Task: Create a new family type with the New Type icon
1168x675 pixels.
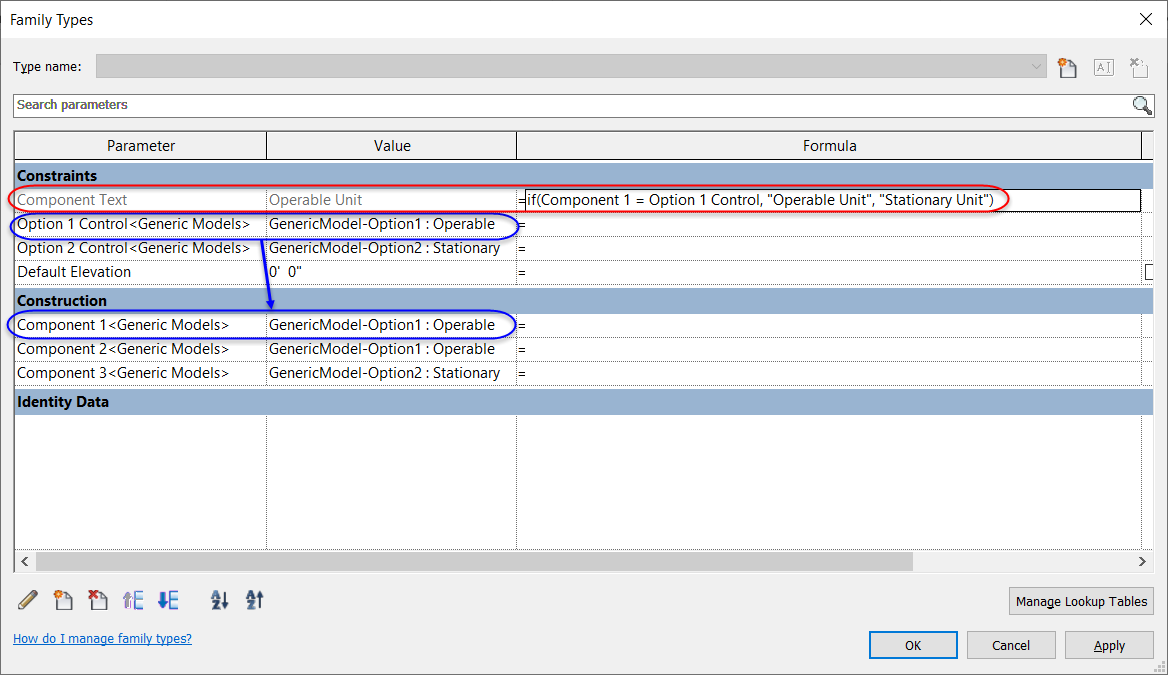Action: click(x=1066, y=67)
